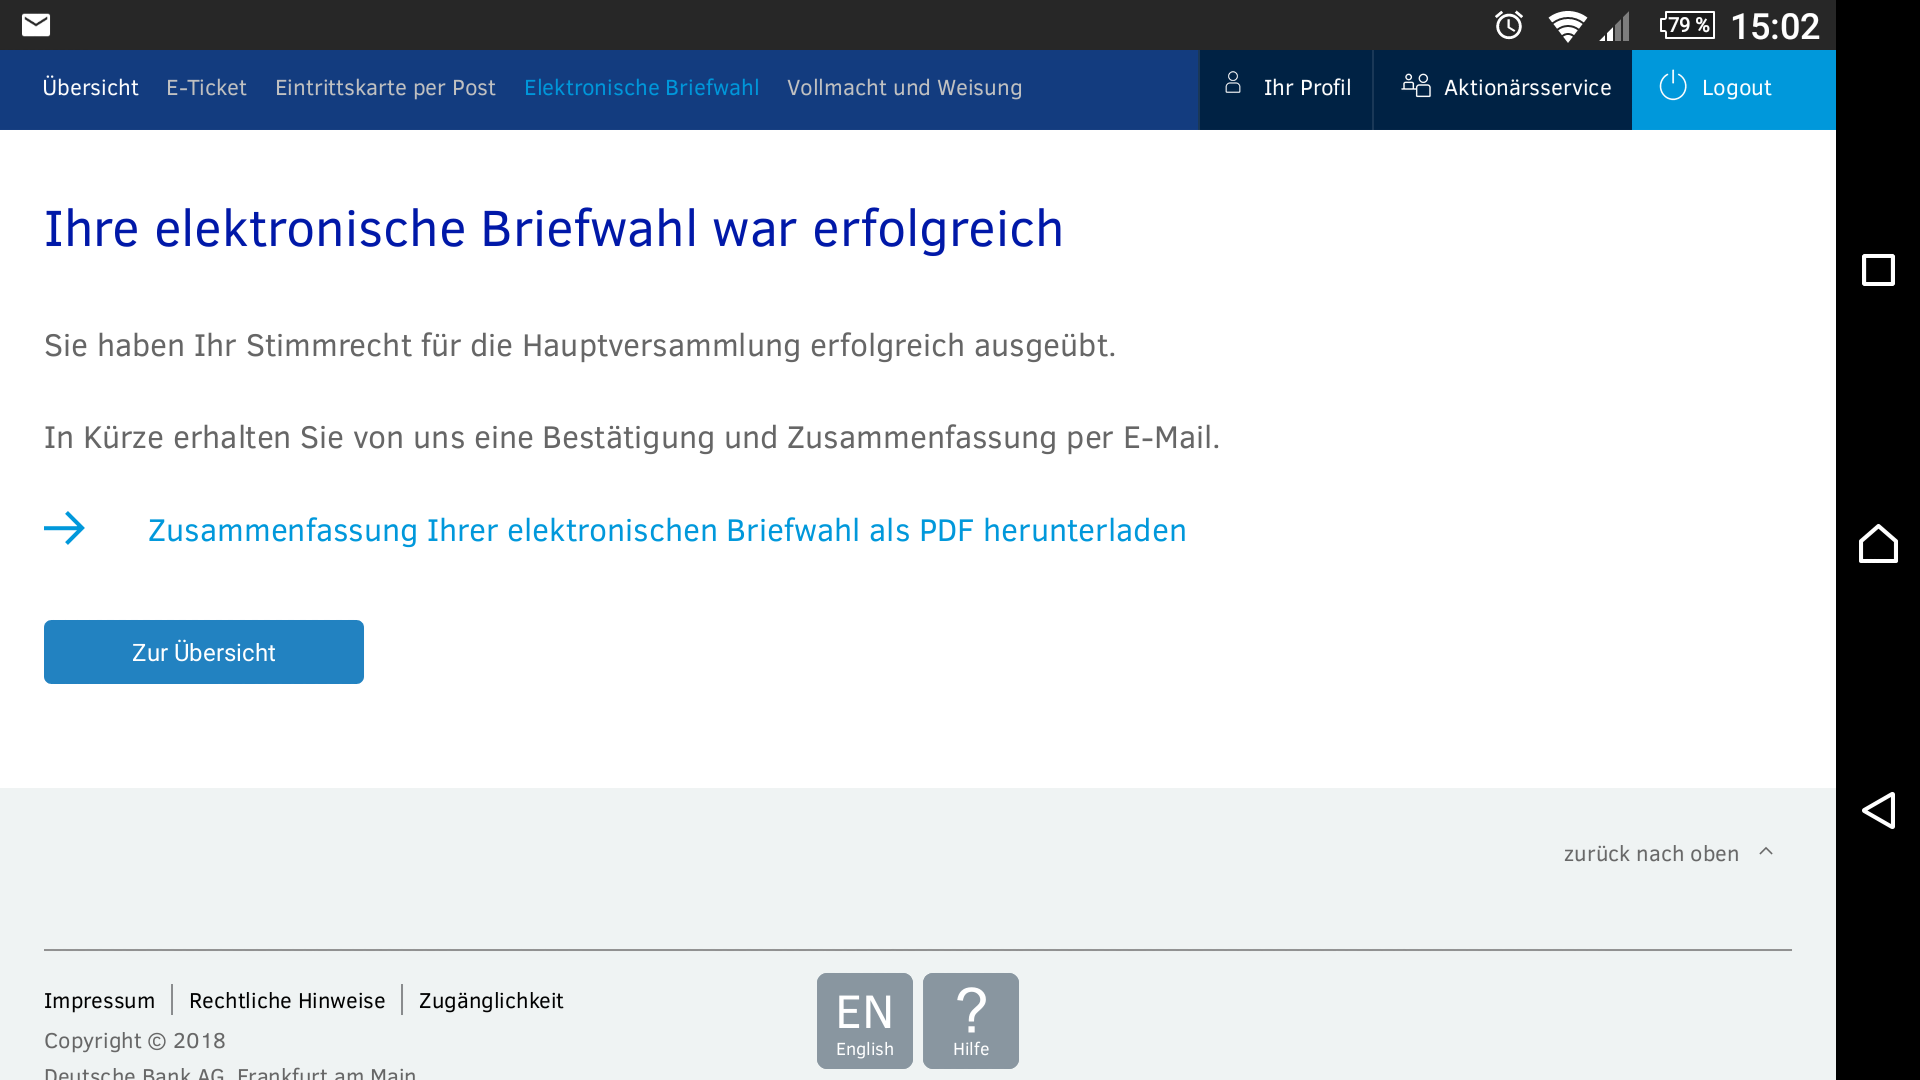Open help with the question mark icon
Viewport: 1920px width, 1080px height.
[970, 1020]
